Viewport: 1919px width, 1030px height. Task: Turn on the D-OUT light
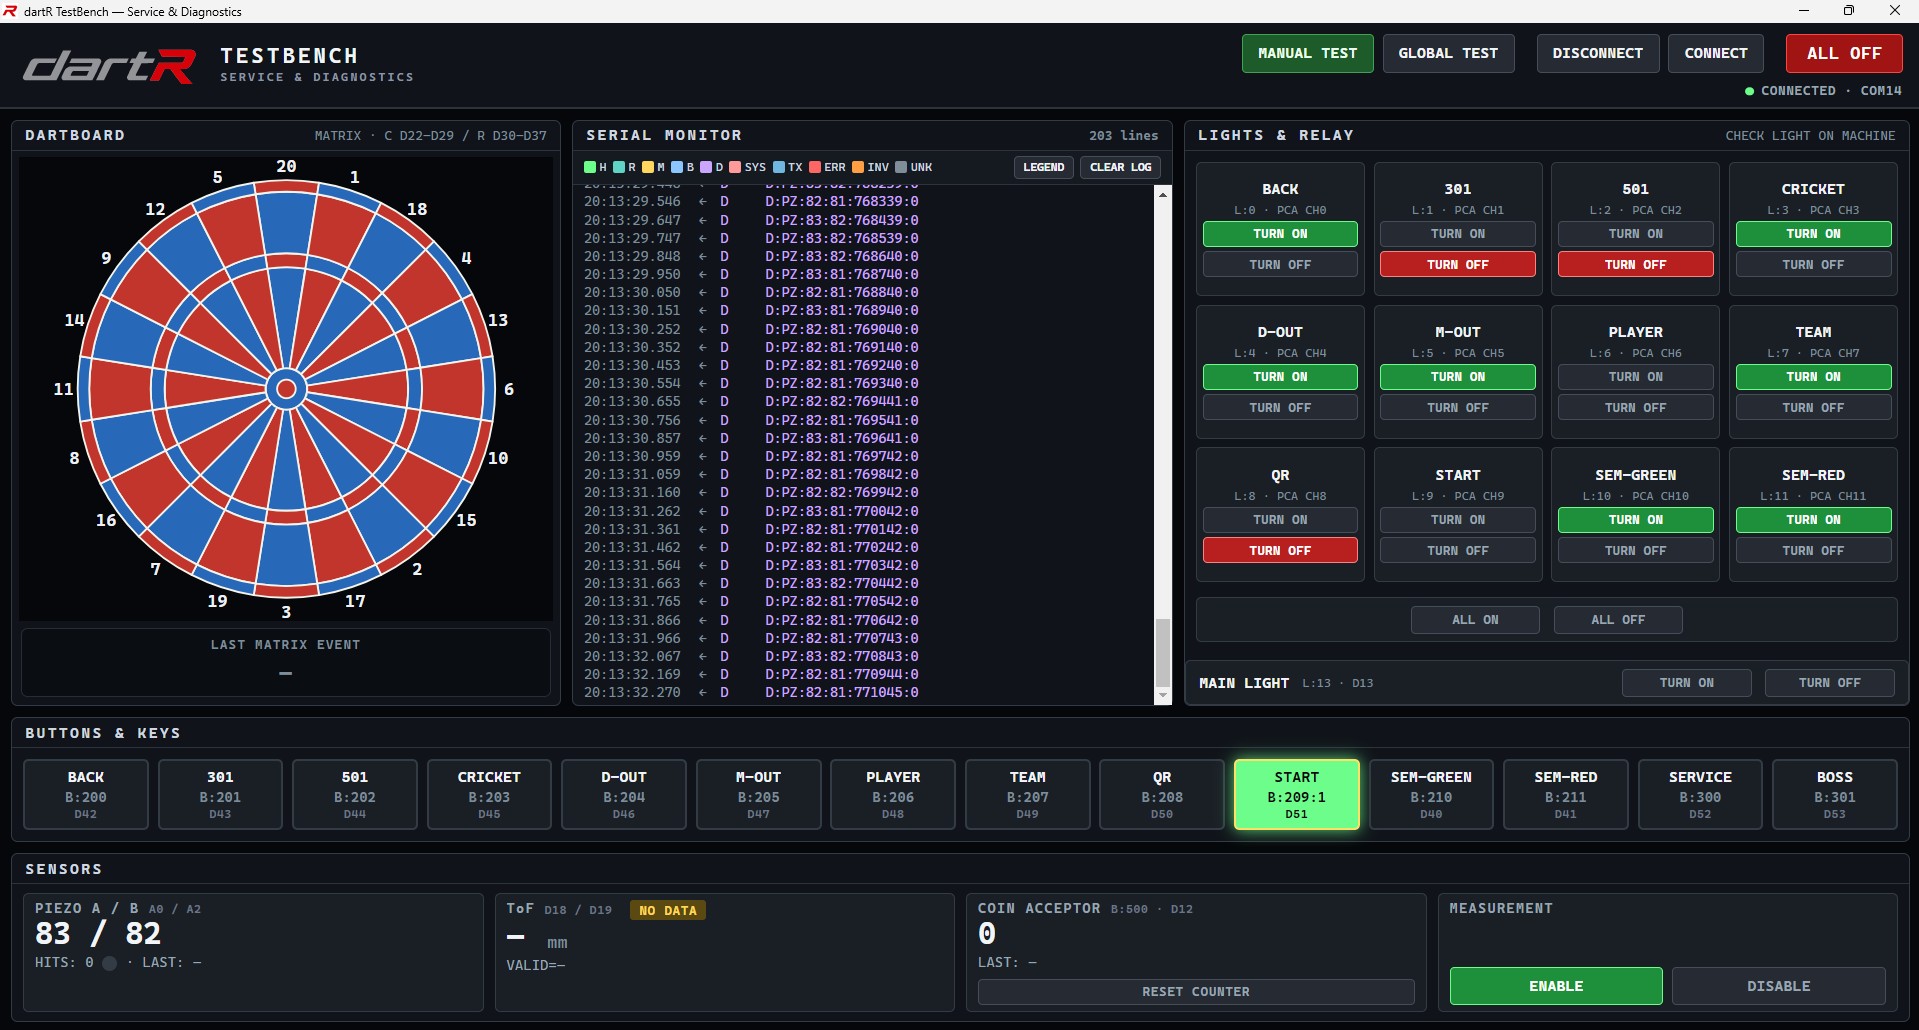click(x=1280, y=377)
